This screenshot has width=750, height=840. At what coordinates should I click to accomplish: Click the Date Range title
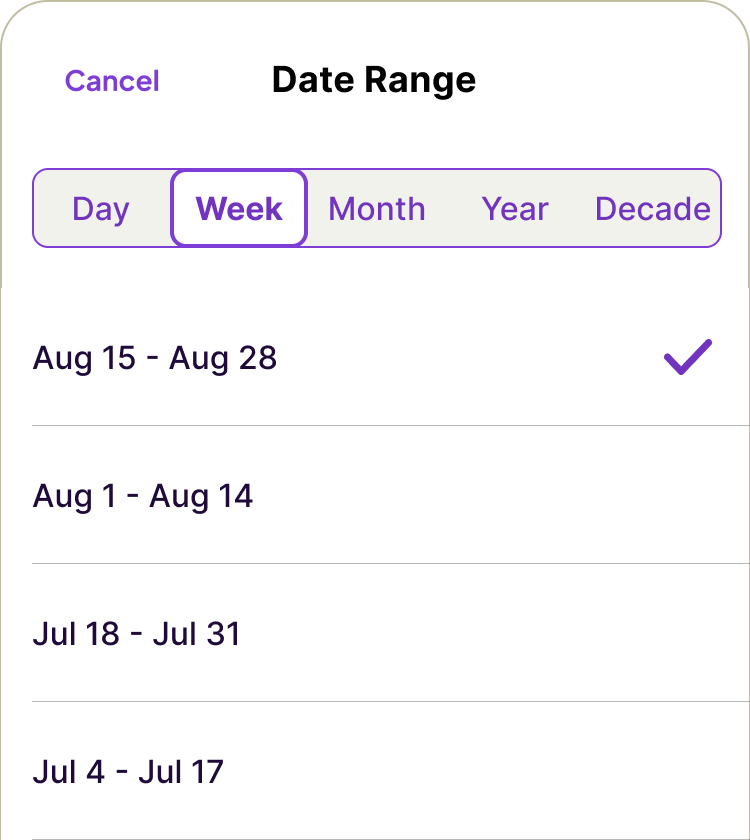coord(374,80)
